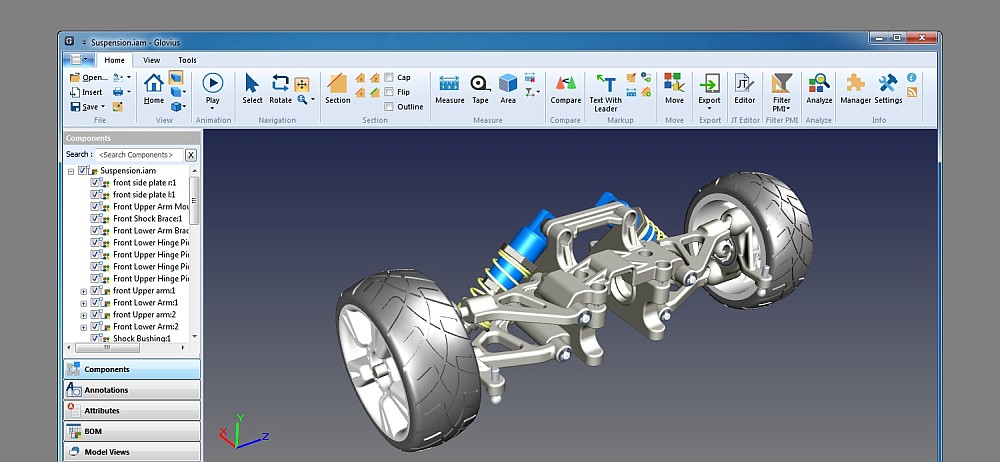Activate the Tape measure tool

tap(480, 87)
